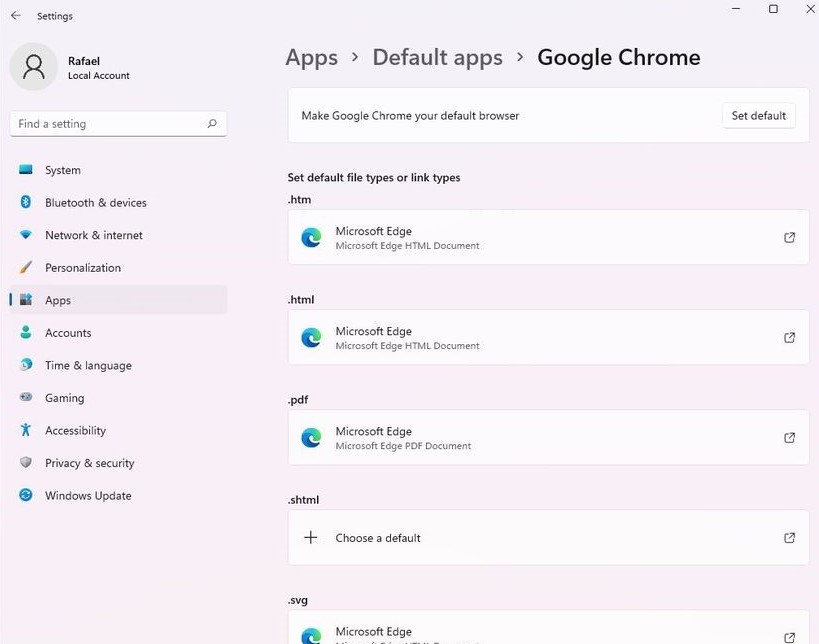The image size is (819, 644).
Task: Open Privacy & security settings
Action: (x=119, y=463)
